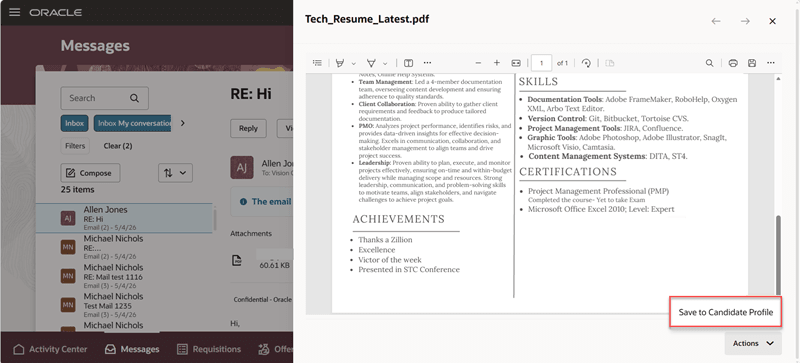Viewport: 800px width, 363px height.
Task: Click the PDF page number field
Action: point(541,63)
